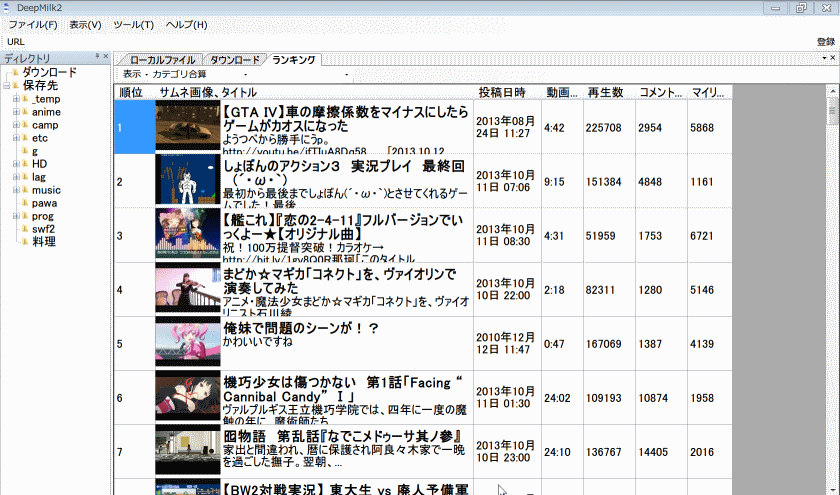Screen dimensions: 840x495
Task: Click into the URL input field
Action: 418,41
